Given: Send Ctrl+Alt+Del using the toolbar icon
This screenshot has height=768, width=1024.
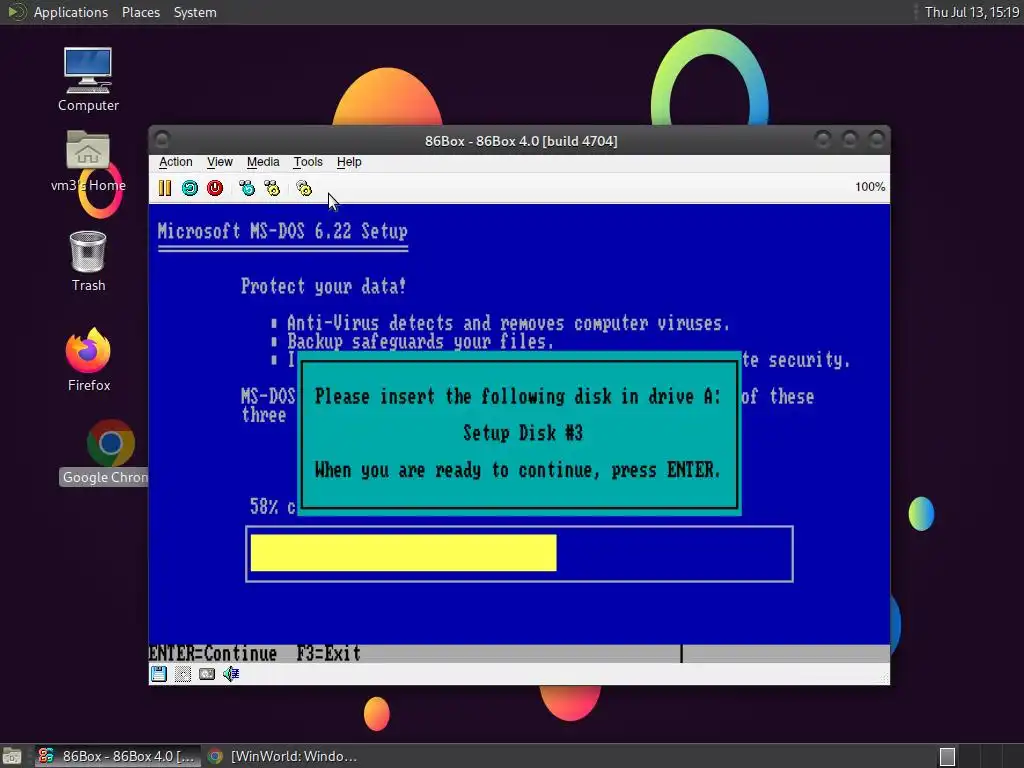Looking at the screenshot, I should tap(247, 188).
